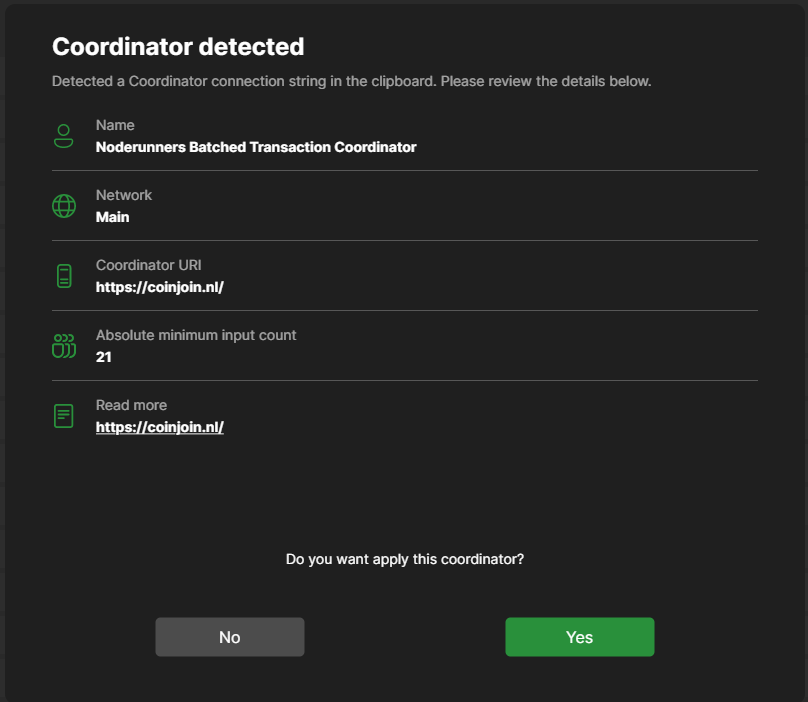Viewport: 808px width, 702px height.
Task: Select the Coordinator URI value https://coinjoin.nl/
Action: pyautogui.click(x=160, y=287)
